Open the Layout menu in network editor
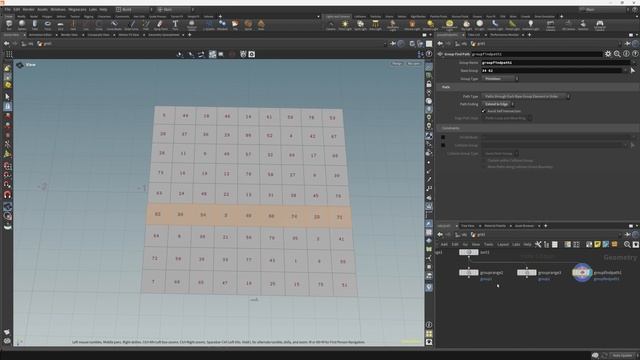The height and width of the screenshot is (360, 640). (503, 244)
